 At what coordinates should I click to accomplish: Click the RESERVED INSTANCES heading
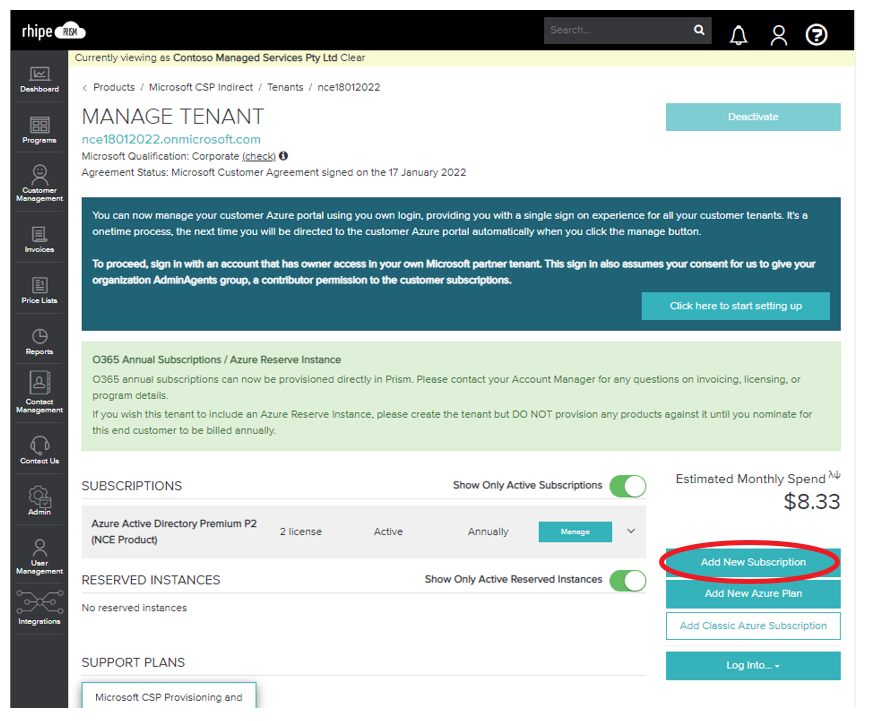[x=151, y=580]
